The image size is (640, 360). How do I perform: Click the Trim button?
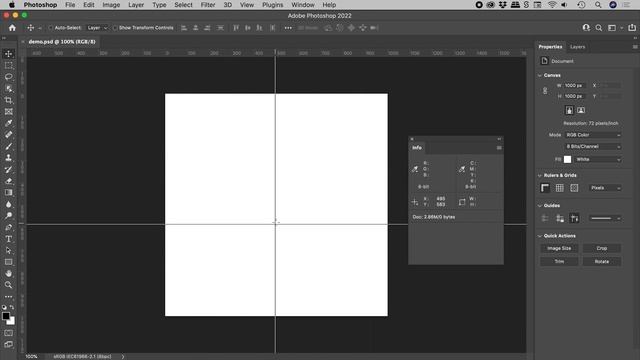[x=559, y=262]
